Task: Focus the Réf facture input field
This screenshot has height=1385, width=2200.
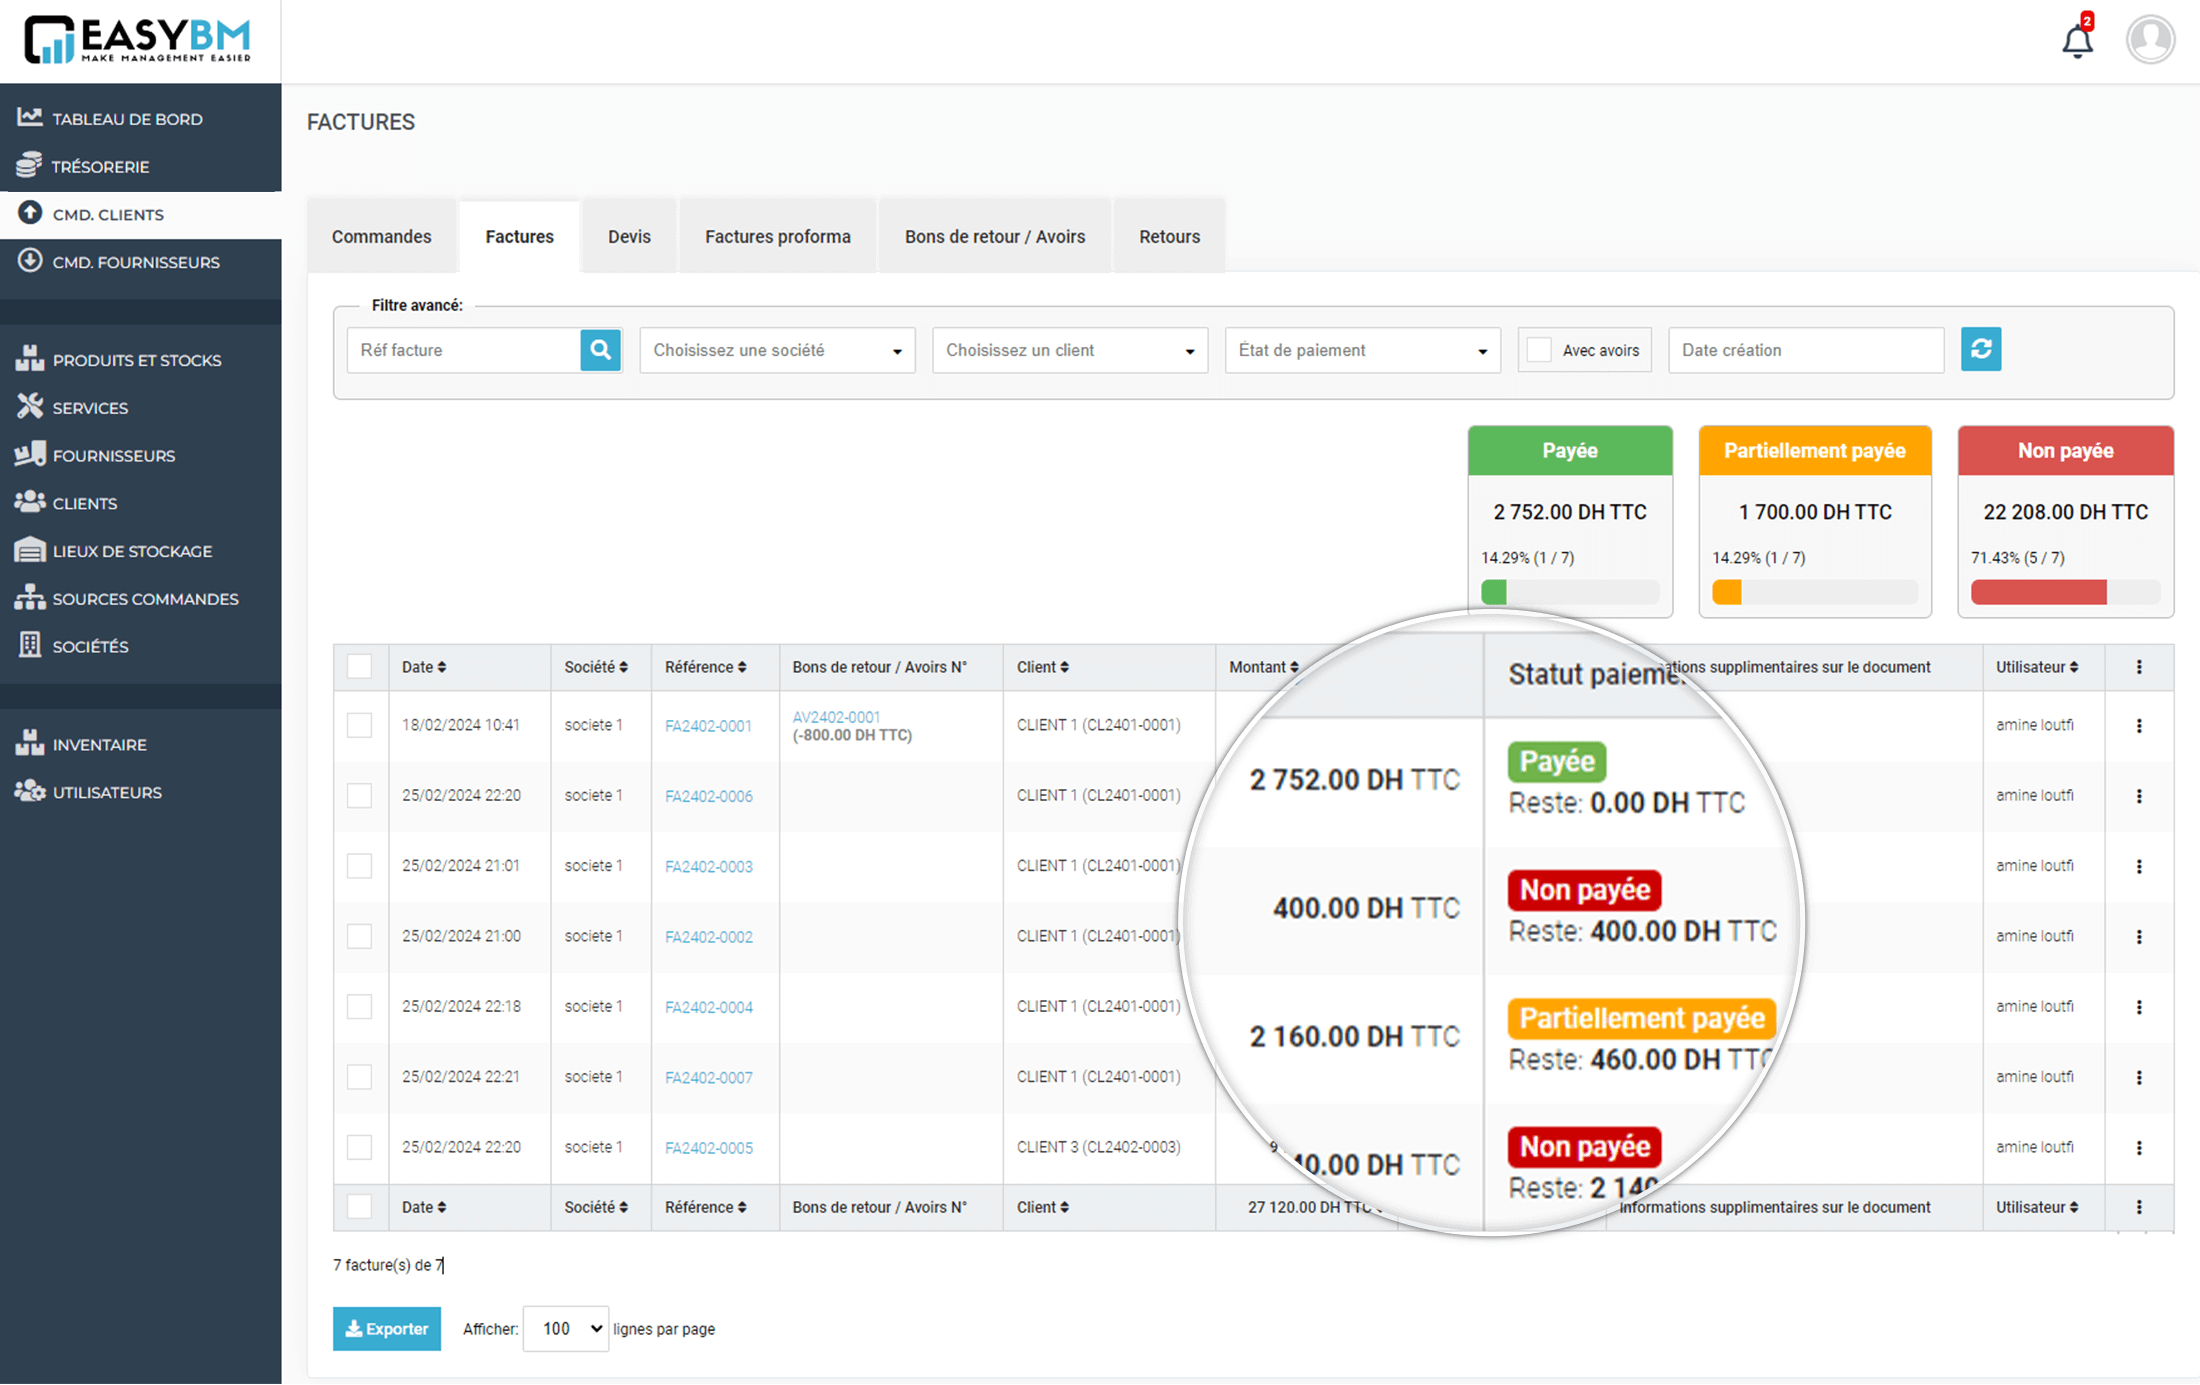Action: point(464,350)
